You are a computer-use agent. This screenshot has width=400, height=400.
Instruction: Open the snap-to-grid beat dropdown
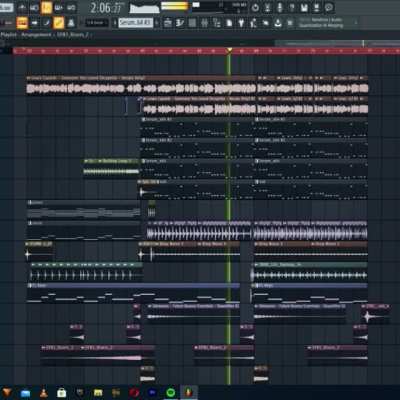pyautogui.click(x=96, y=23)
